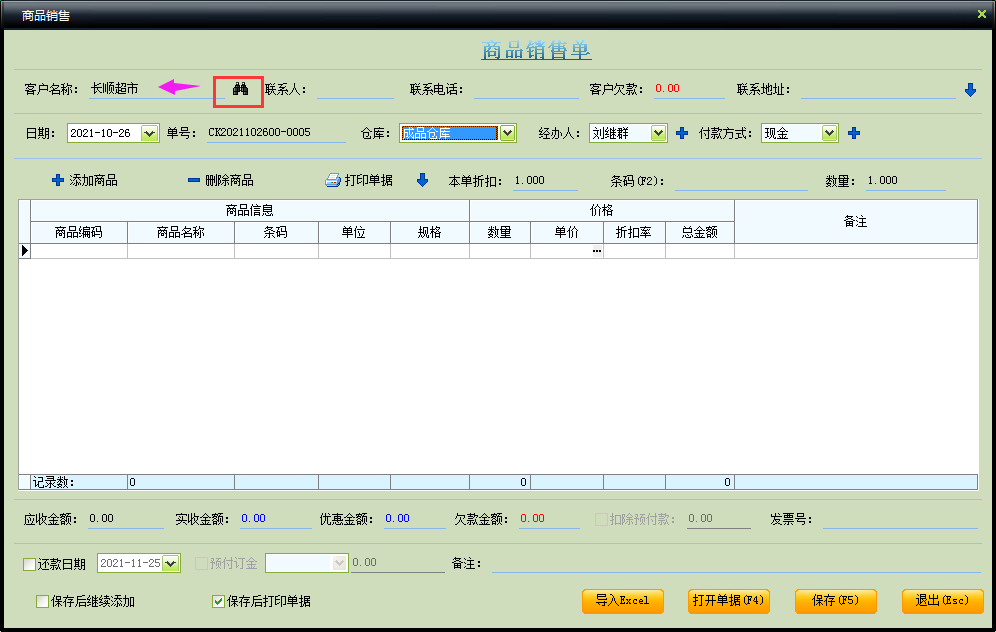This screenshot has height=632, width=996.
Task: Click the 商品名称 column header
Action: point(181,232)
